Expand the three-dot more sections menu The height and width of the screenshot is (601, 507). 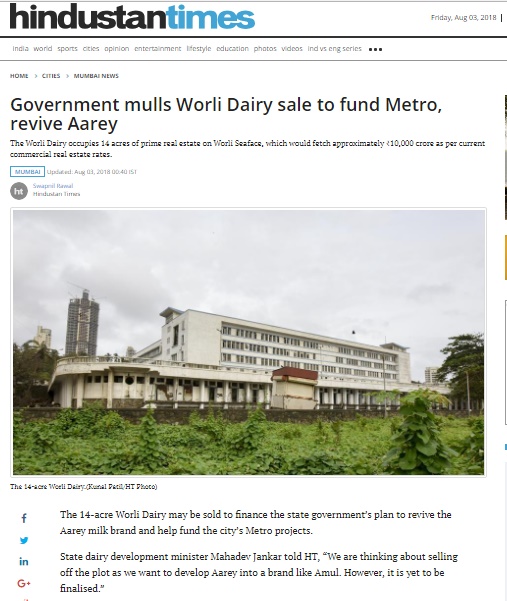tap(376, 49)
